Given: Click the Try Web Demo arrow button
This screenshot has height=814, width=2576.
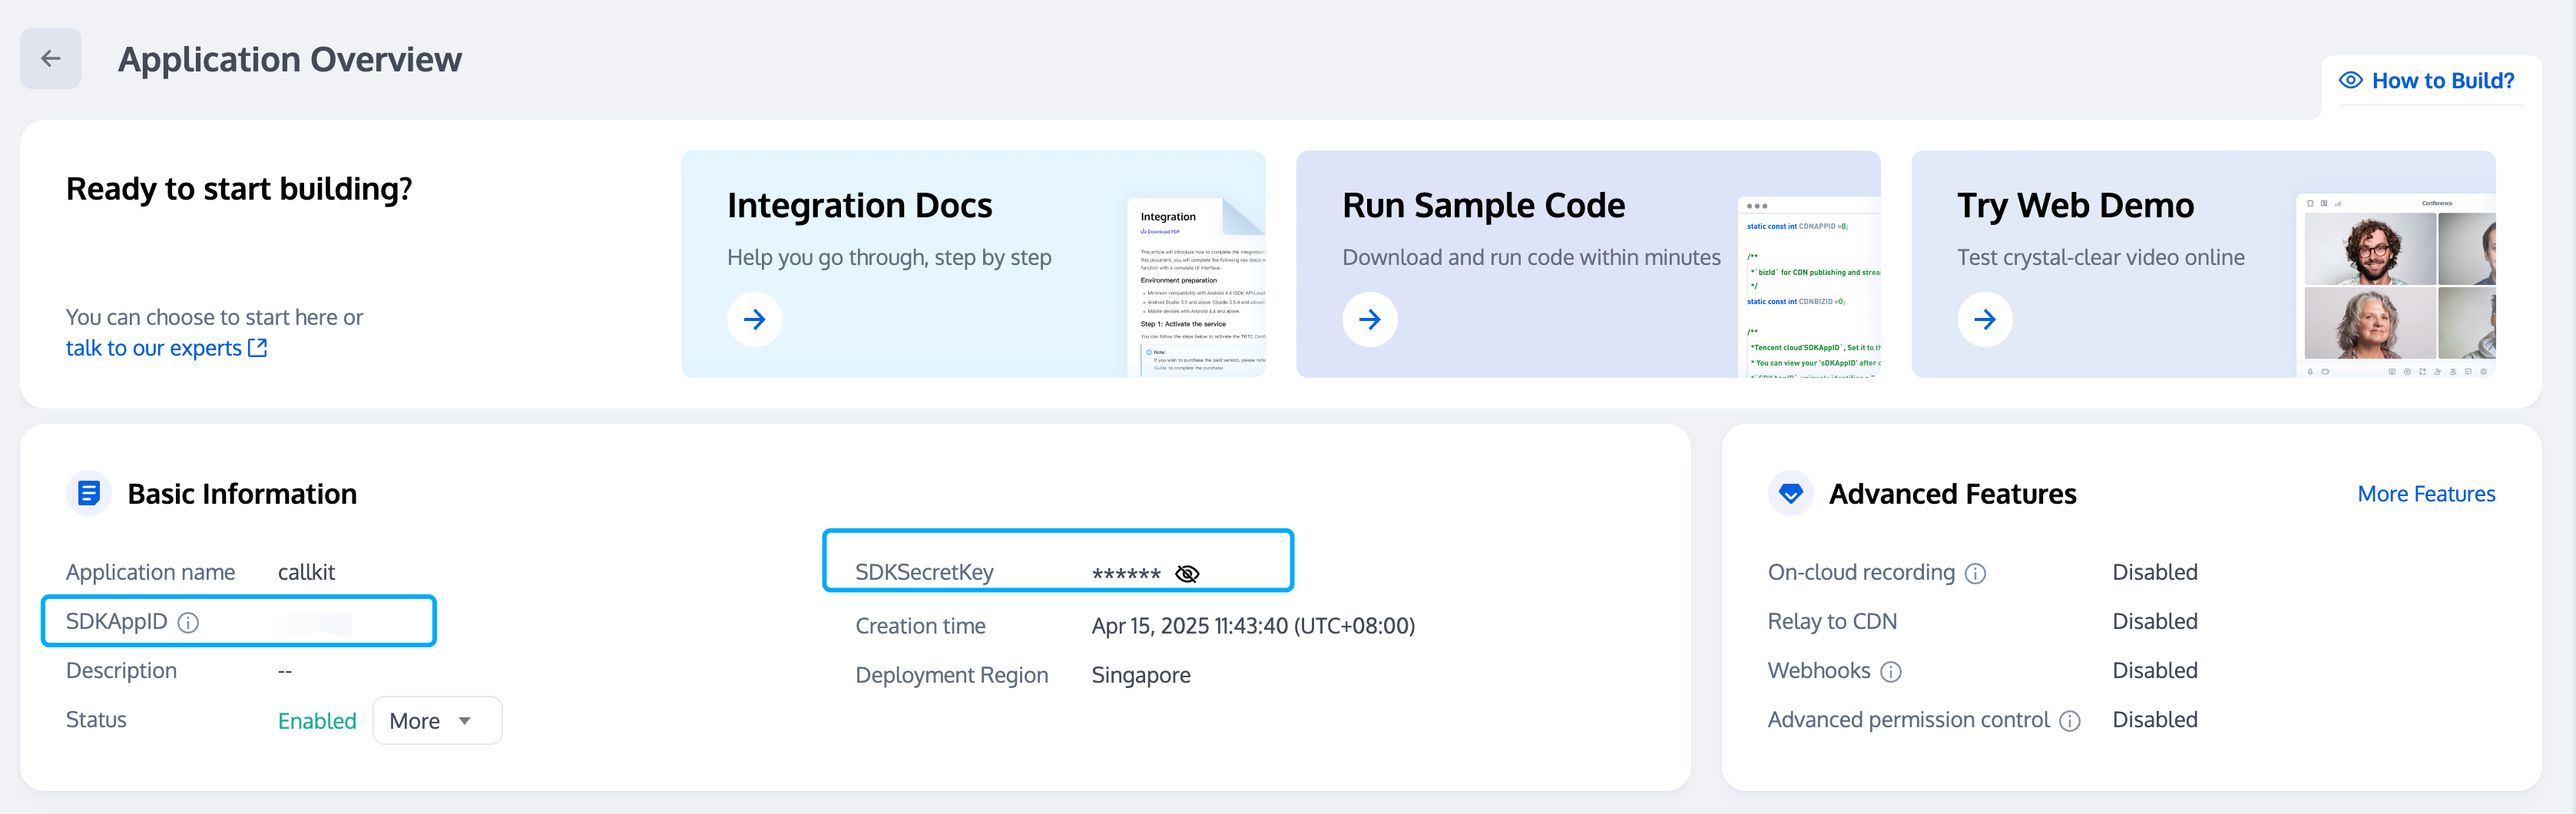Looking at the screenshot, I should 1984,319.
